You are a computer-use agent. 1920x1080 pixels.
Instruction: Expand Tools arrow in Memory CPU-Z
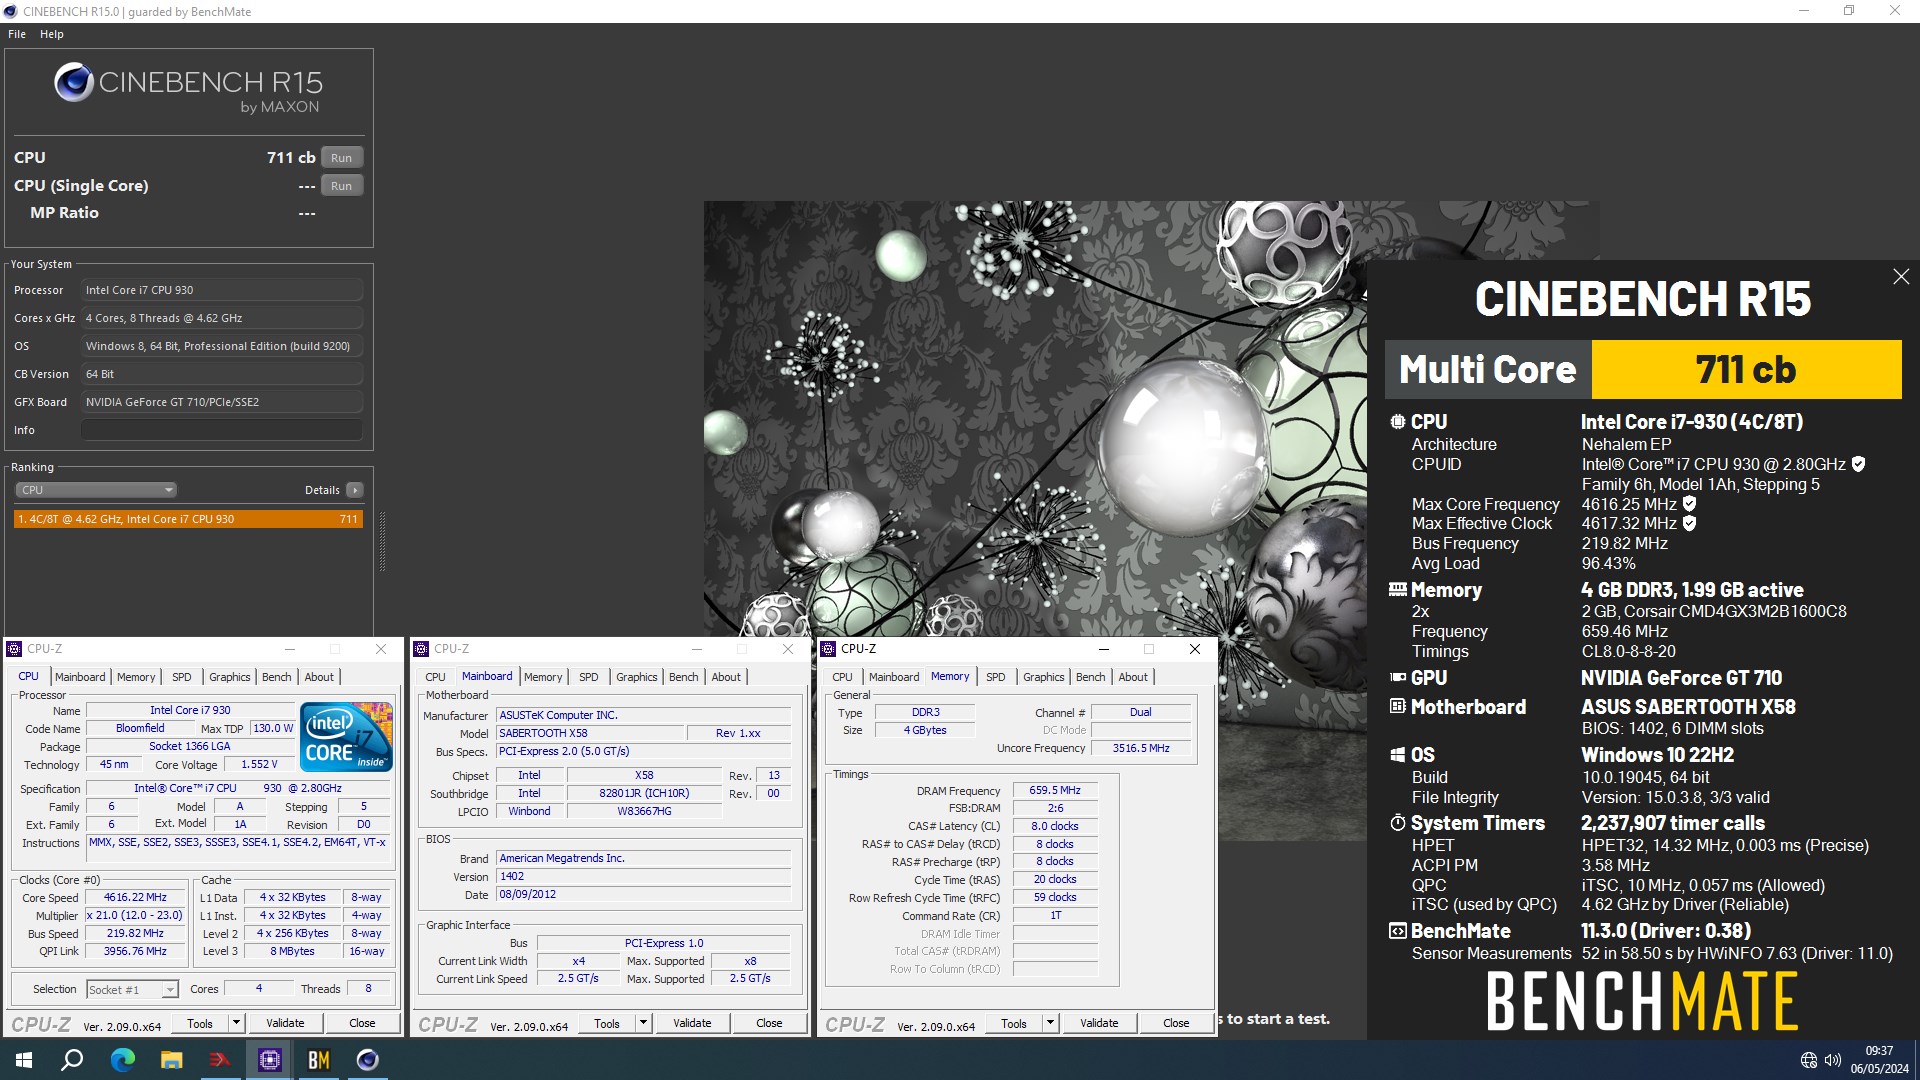click(x=1050, y=1023)
